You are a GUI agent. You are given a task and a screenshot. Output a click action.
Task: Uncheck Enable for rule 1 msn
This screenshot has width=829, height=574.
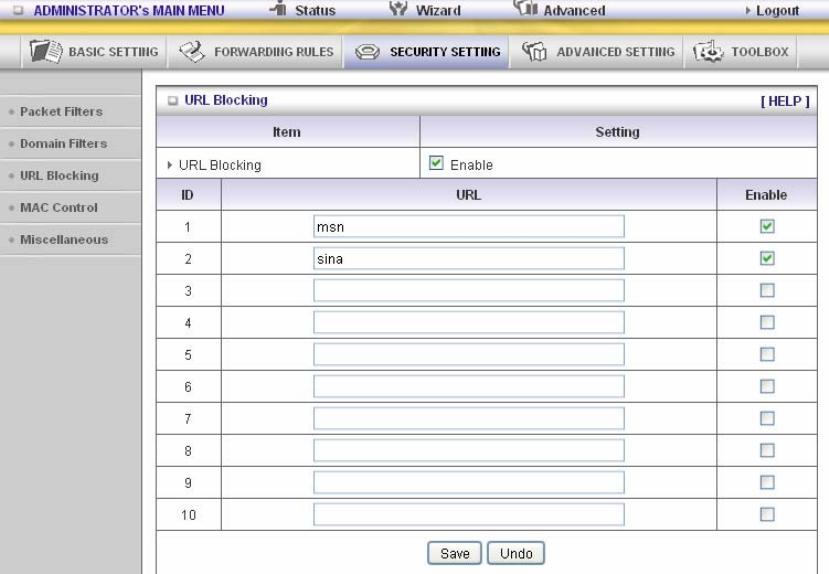click(x=767, y=226)
